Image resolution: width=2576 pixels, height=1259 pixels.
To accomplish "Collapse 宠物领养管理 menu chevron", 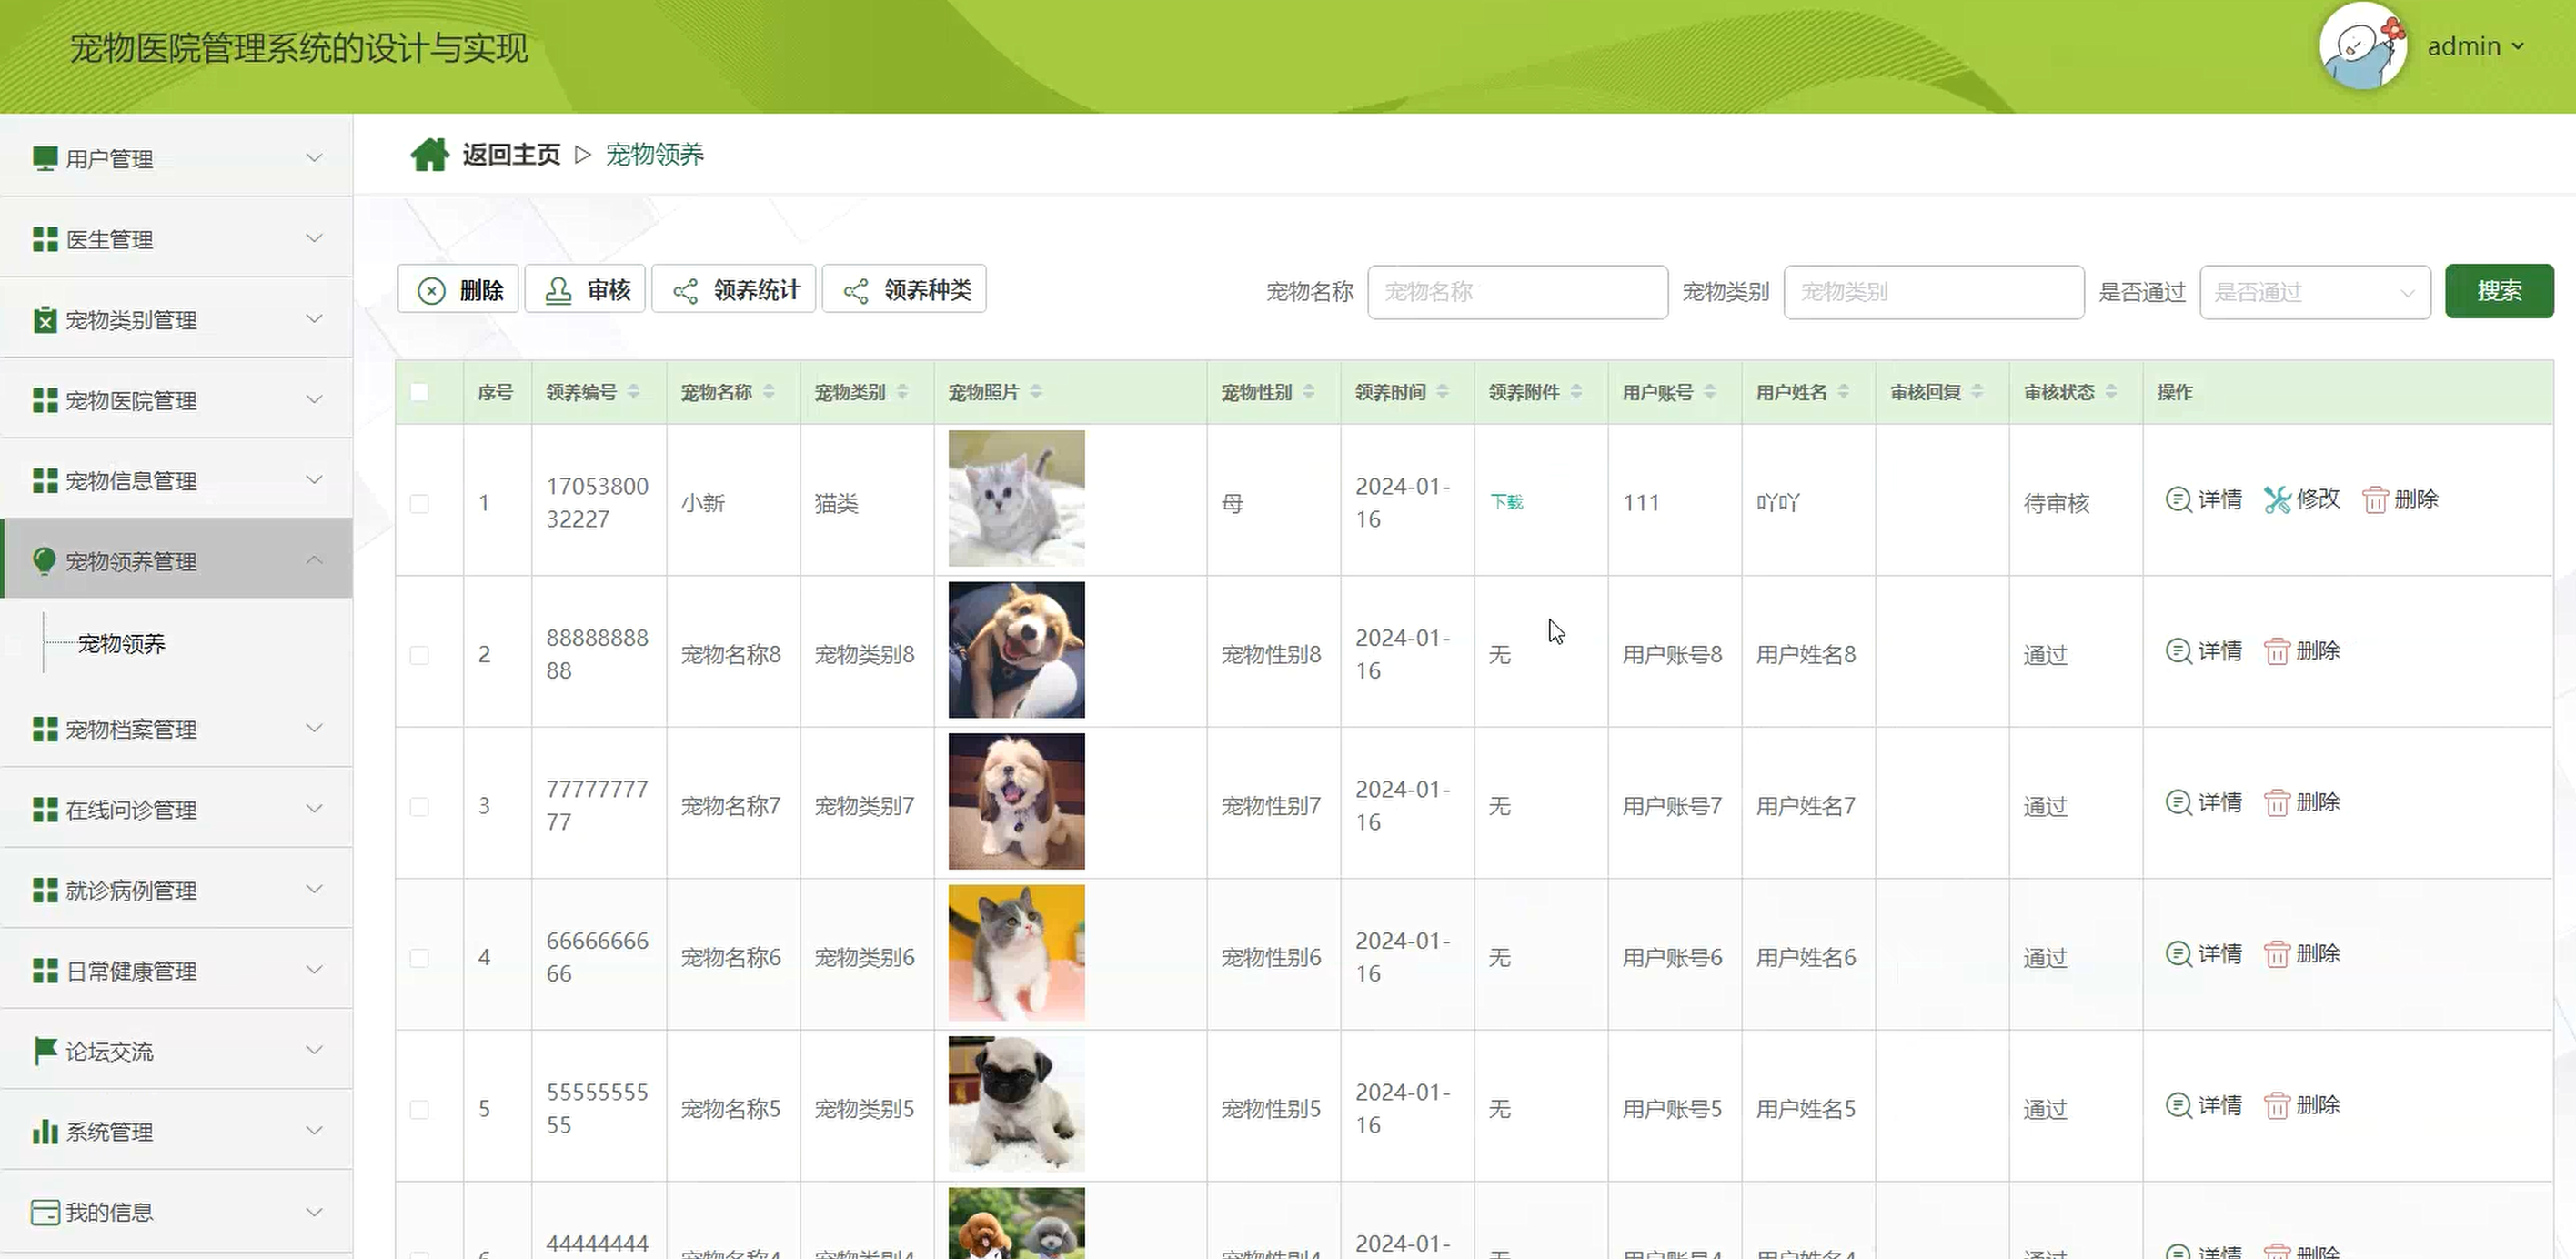I will [314, 560].
